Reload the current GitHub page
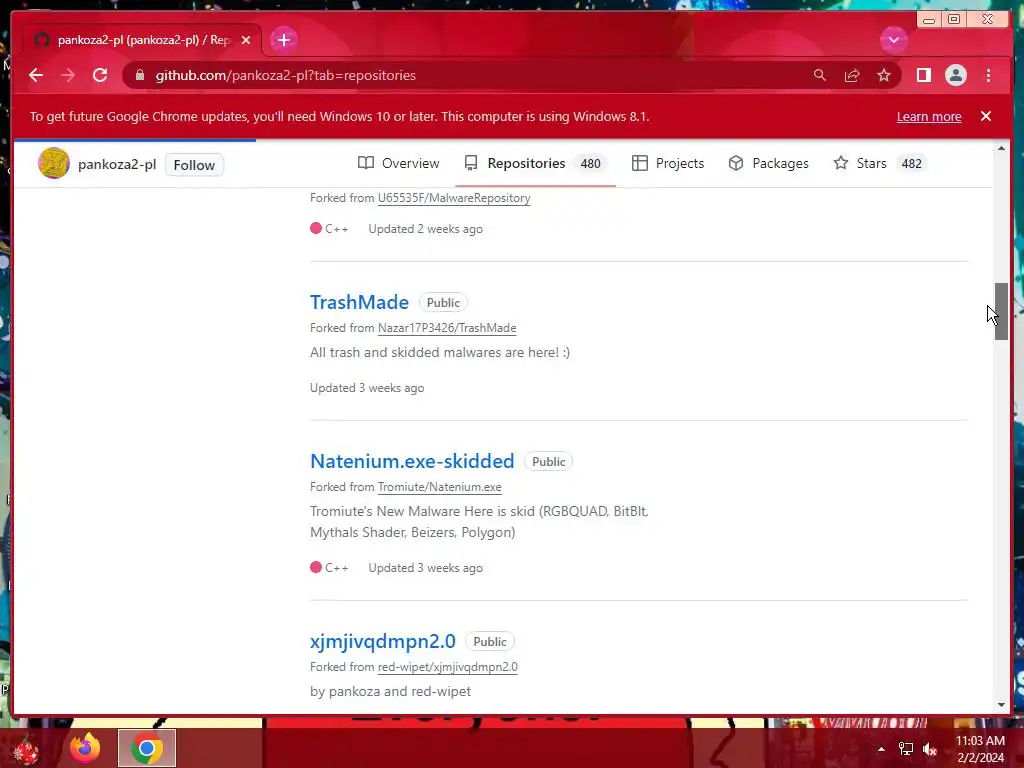This screenshot has height=768, width=1024. tap(100, 75)
